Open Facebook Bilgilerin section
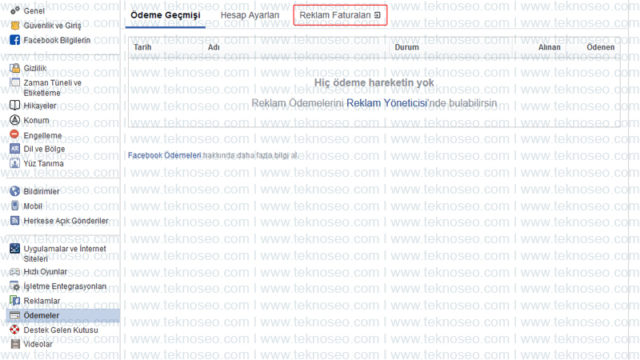640x360 pixels. 57,40
